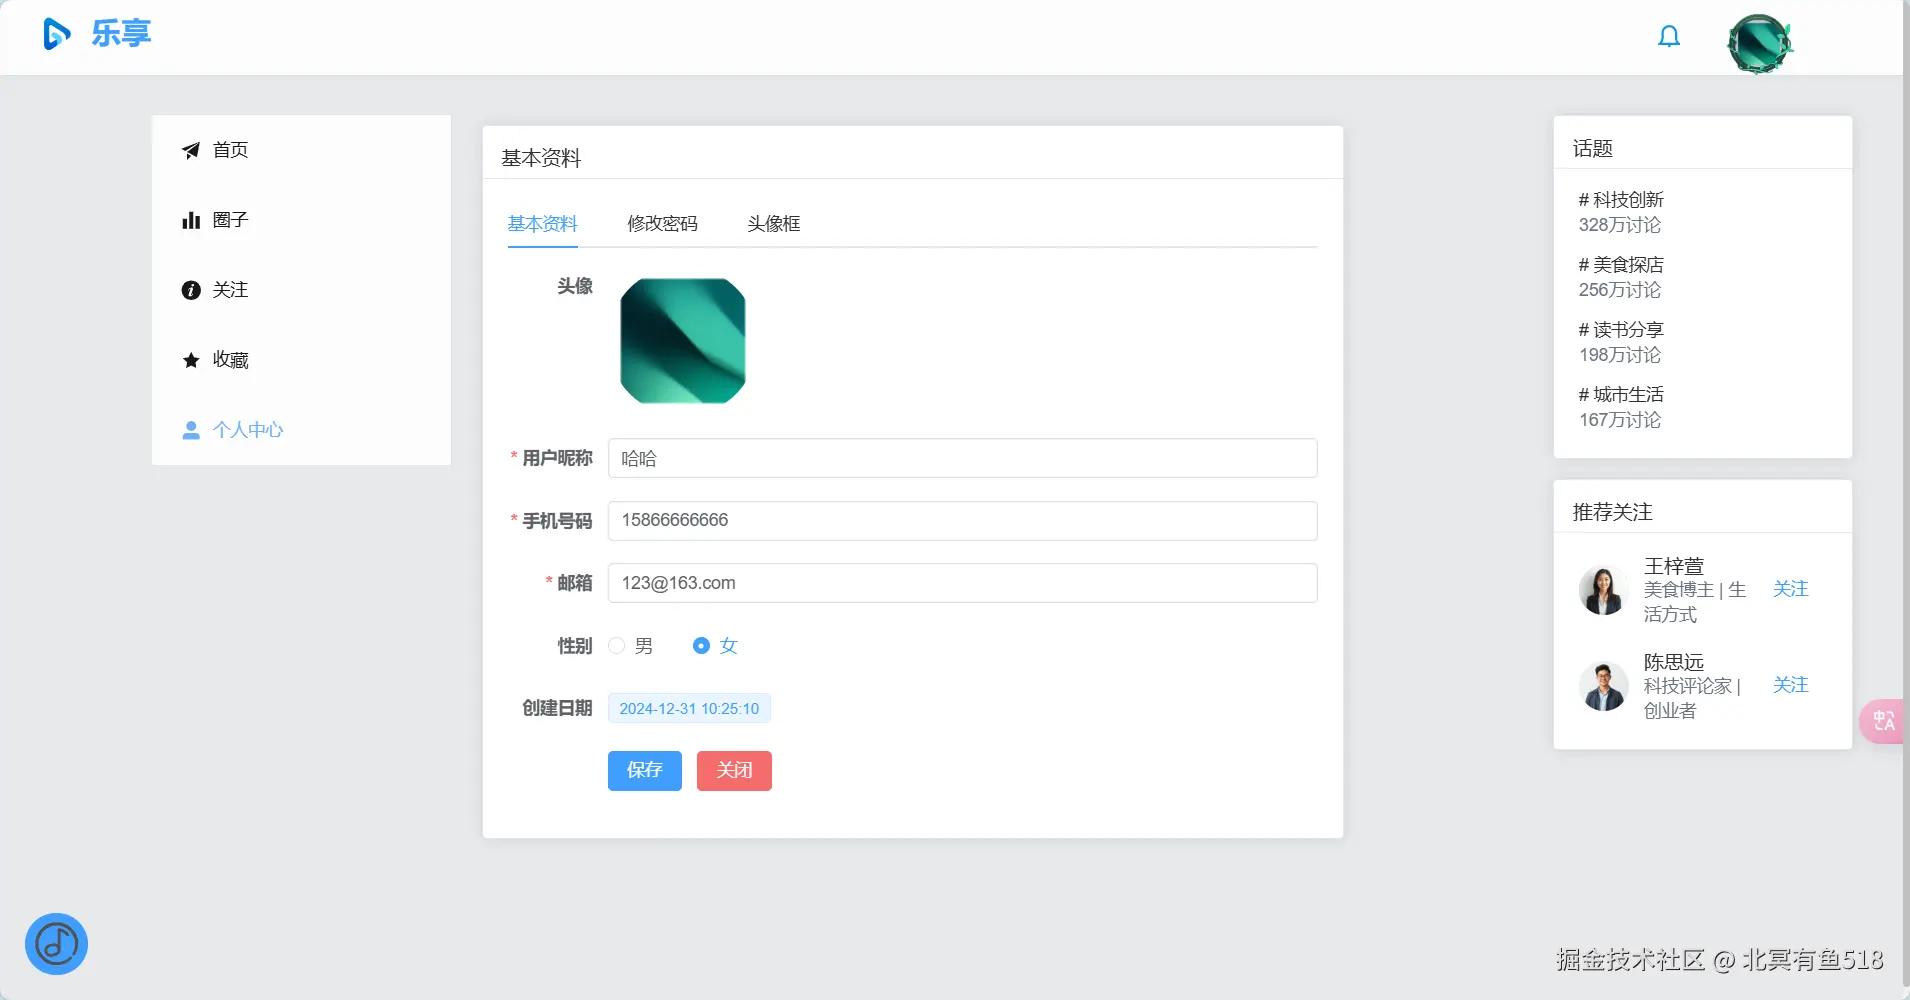Click the 乐享 logo icon
This screenshot has width=1910, height=1000.
(57, 34)
